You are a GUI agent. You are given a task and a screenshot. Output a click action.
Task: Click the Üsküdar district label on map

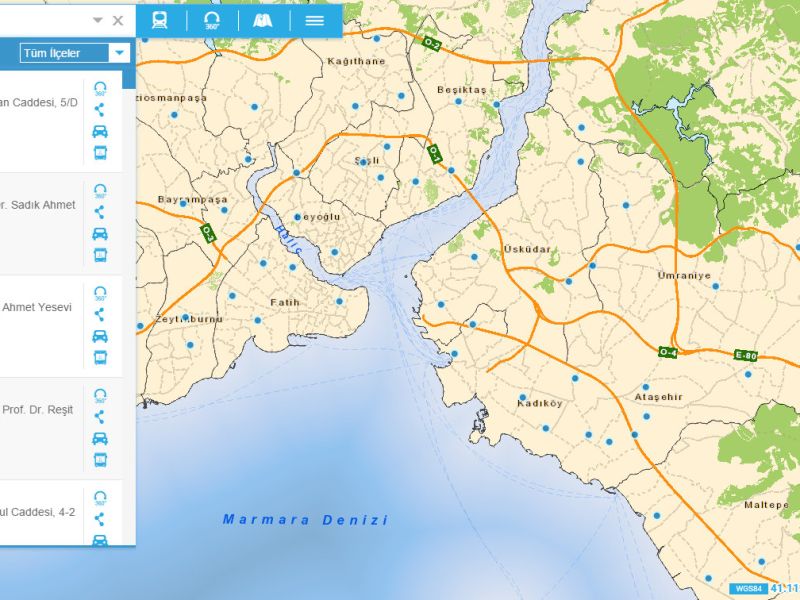528,249
